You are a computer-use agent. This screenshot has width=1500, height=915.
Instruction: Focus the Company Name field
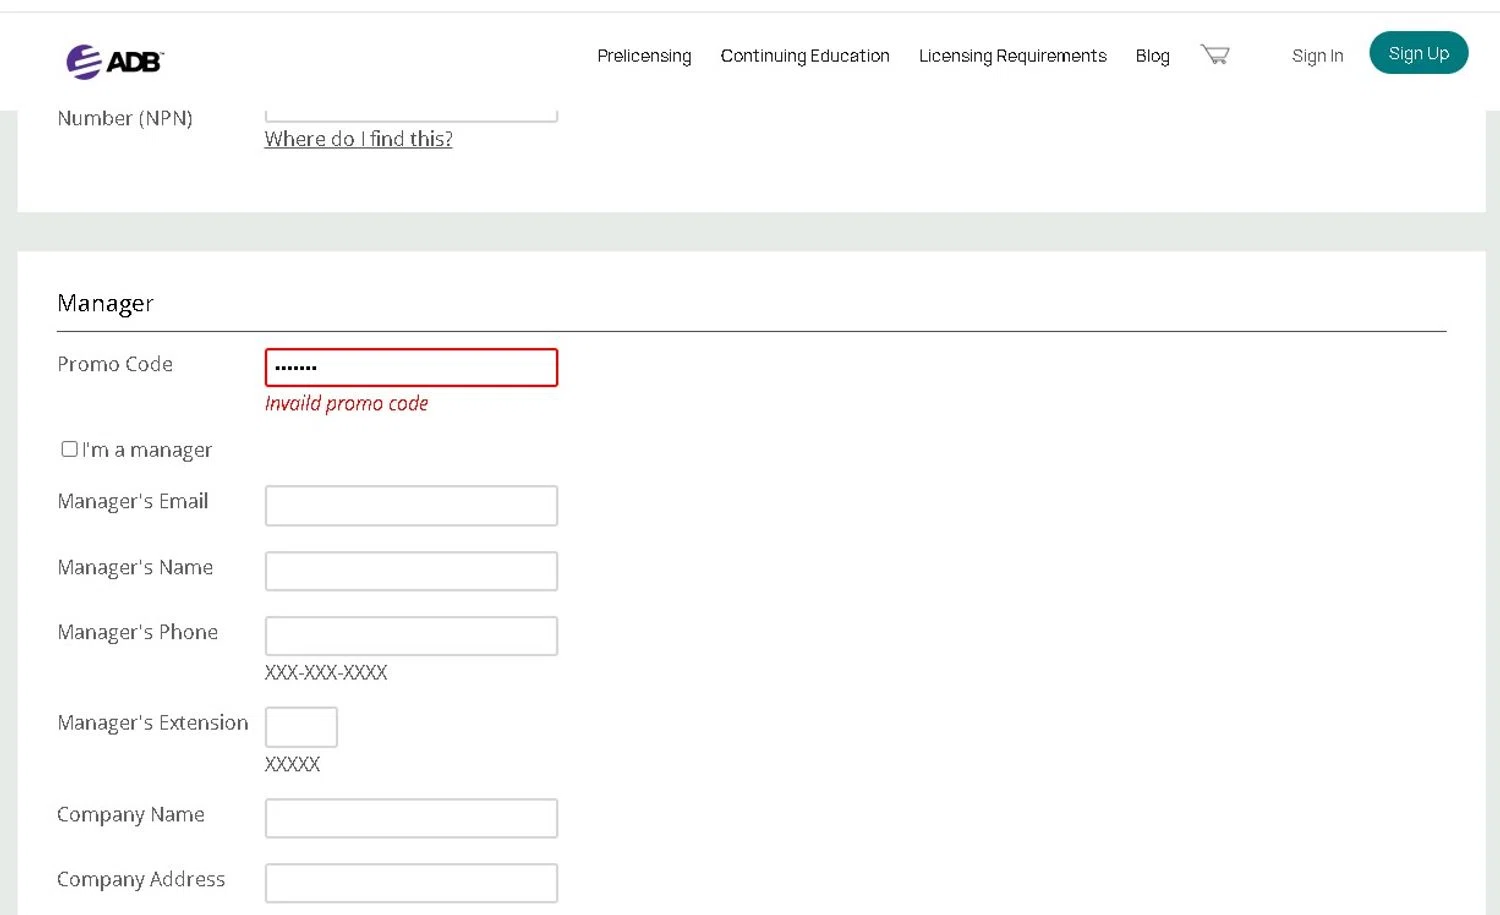click(411, 818)
